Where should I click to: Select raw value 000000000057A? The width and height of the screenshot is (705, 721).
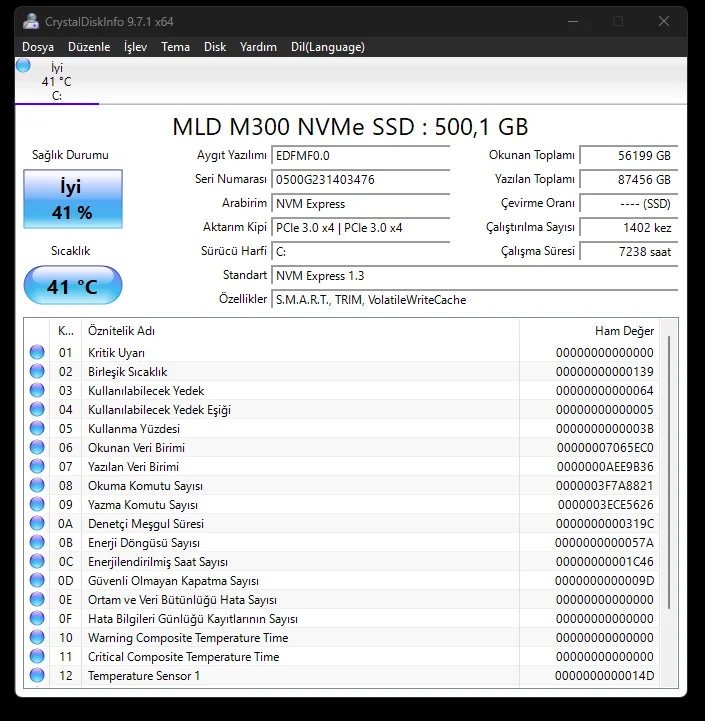tap(604, 543)
